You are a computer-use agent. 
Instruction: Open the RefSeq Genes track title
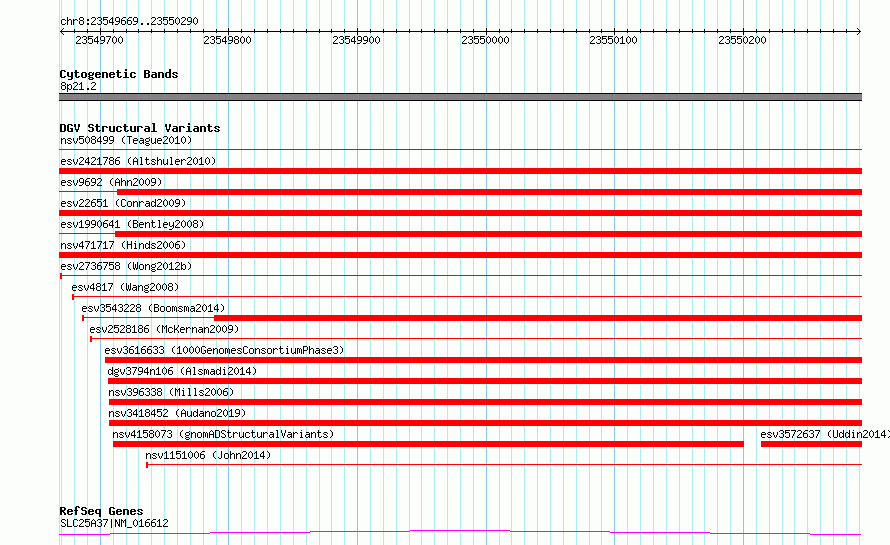(x=101, y=511)
